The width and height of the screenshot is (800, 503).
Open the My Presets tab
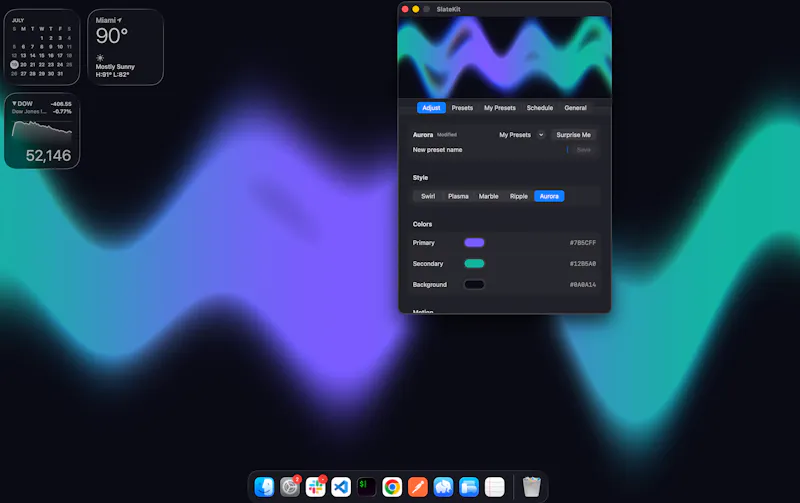pyautogui.click(x=499, y=108)
